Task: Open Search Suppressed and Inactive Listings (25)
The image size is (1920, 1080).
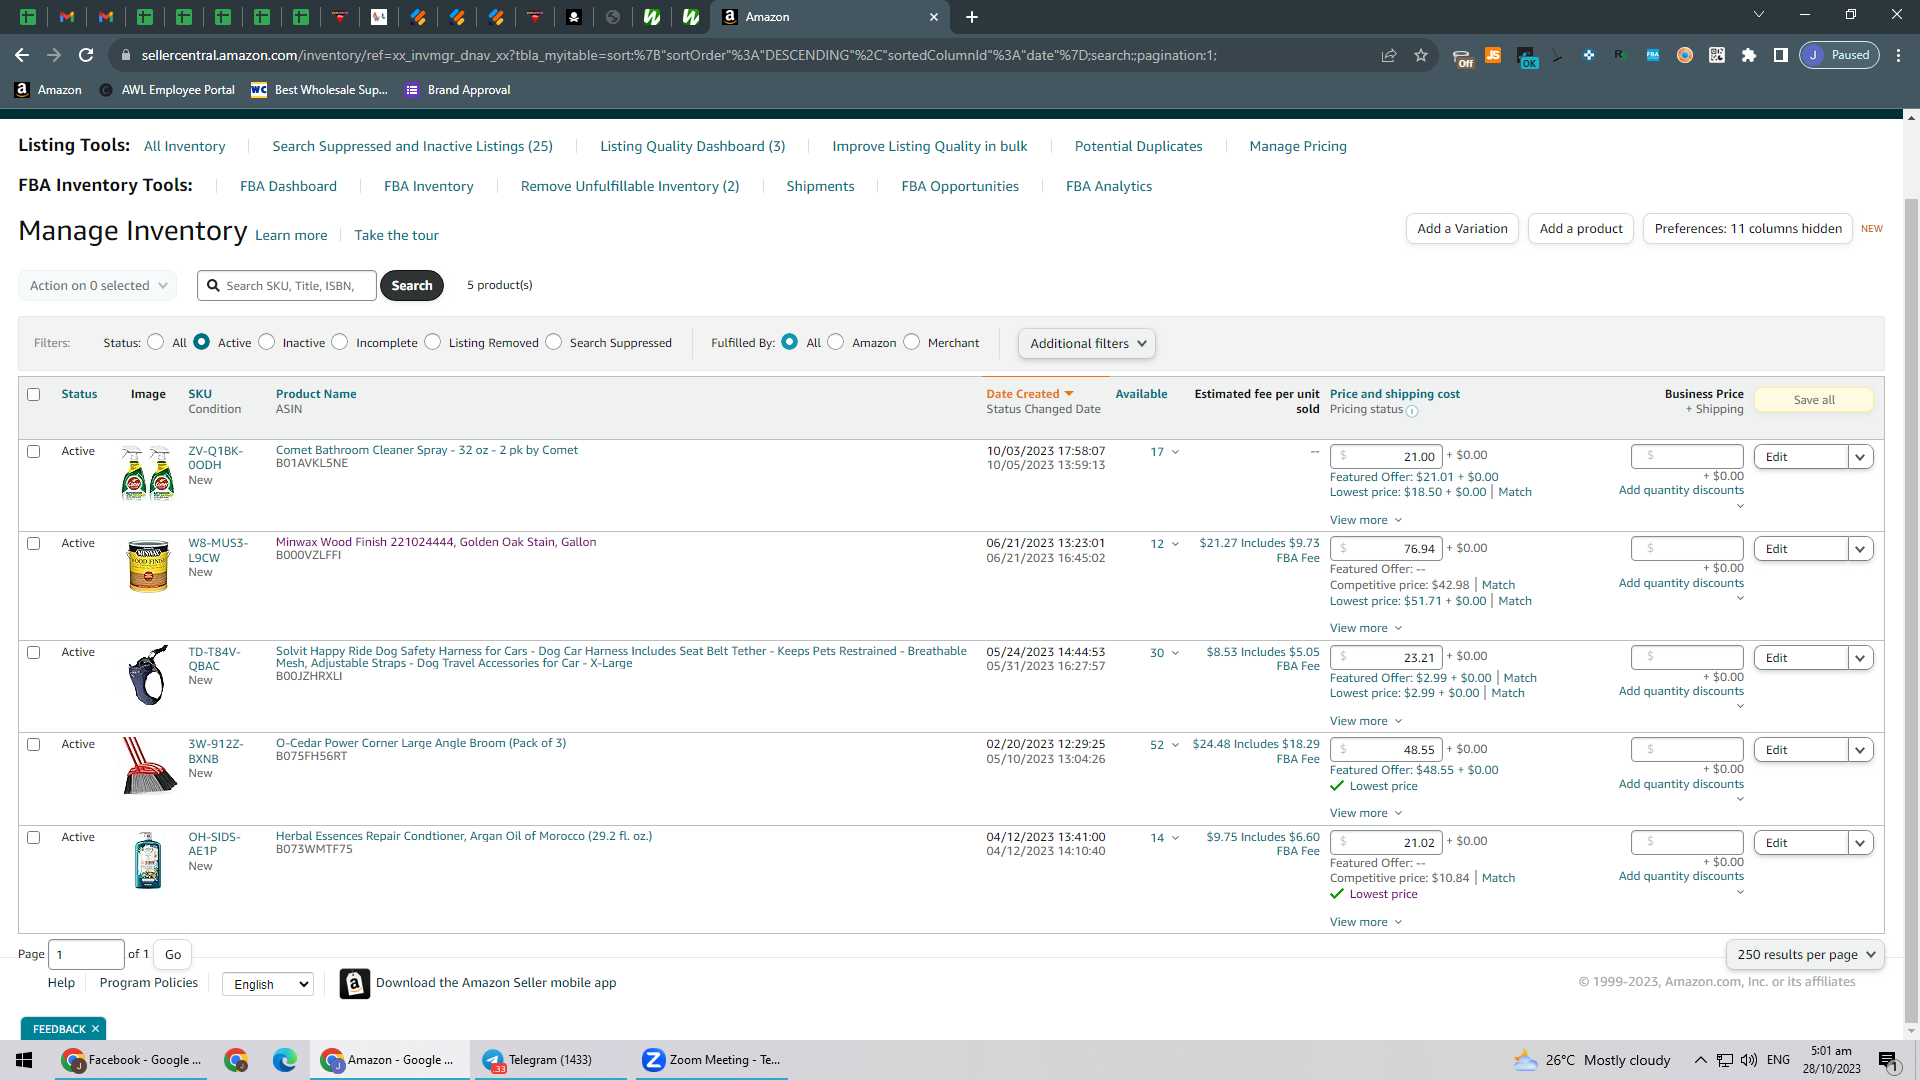Action: (413, 146)
